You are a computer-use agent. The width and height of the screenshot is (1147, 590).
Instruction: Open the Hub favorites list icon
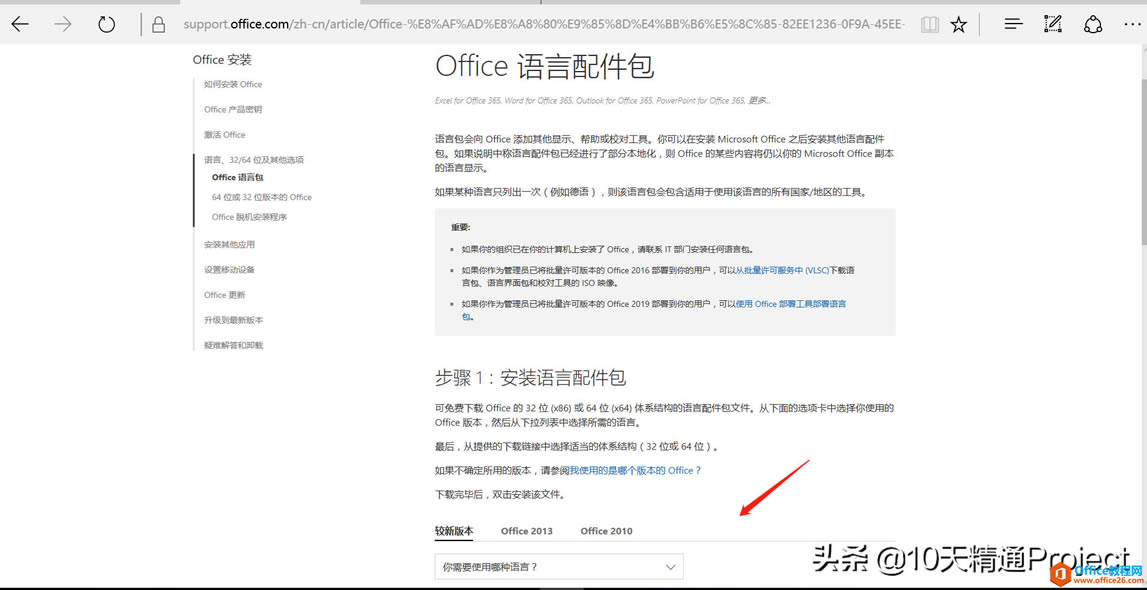(x=1013, y=25)
